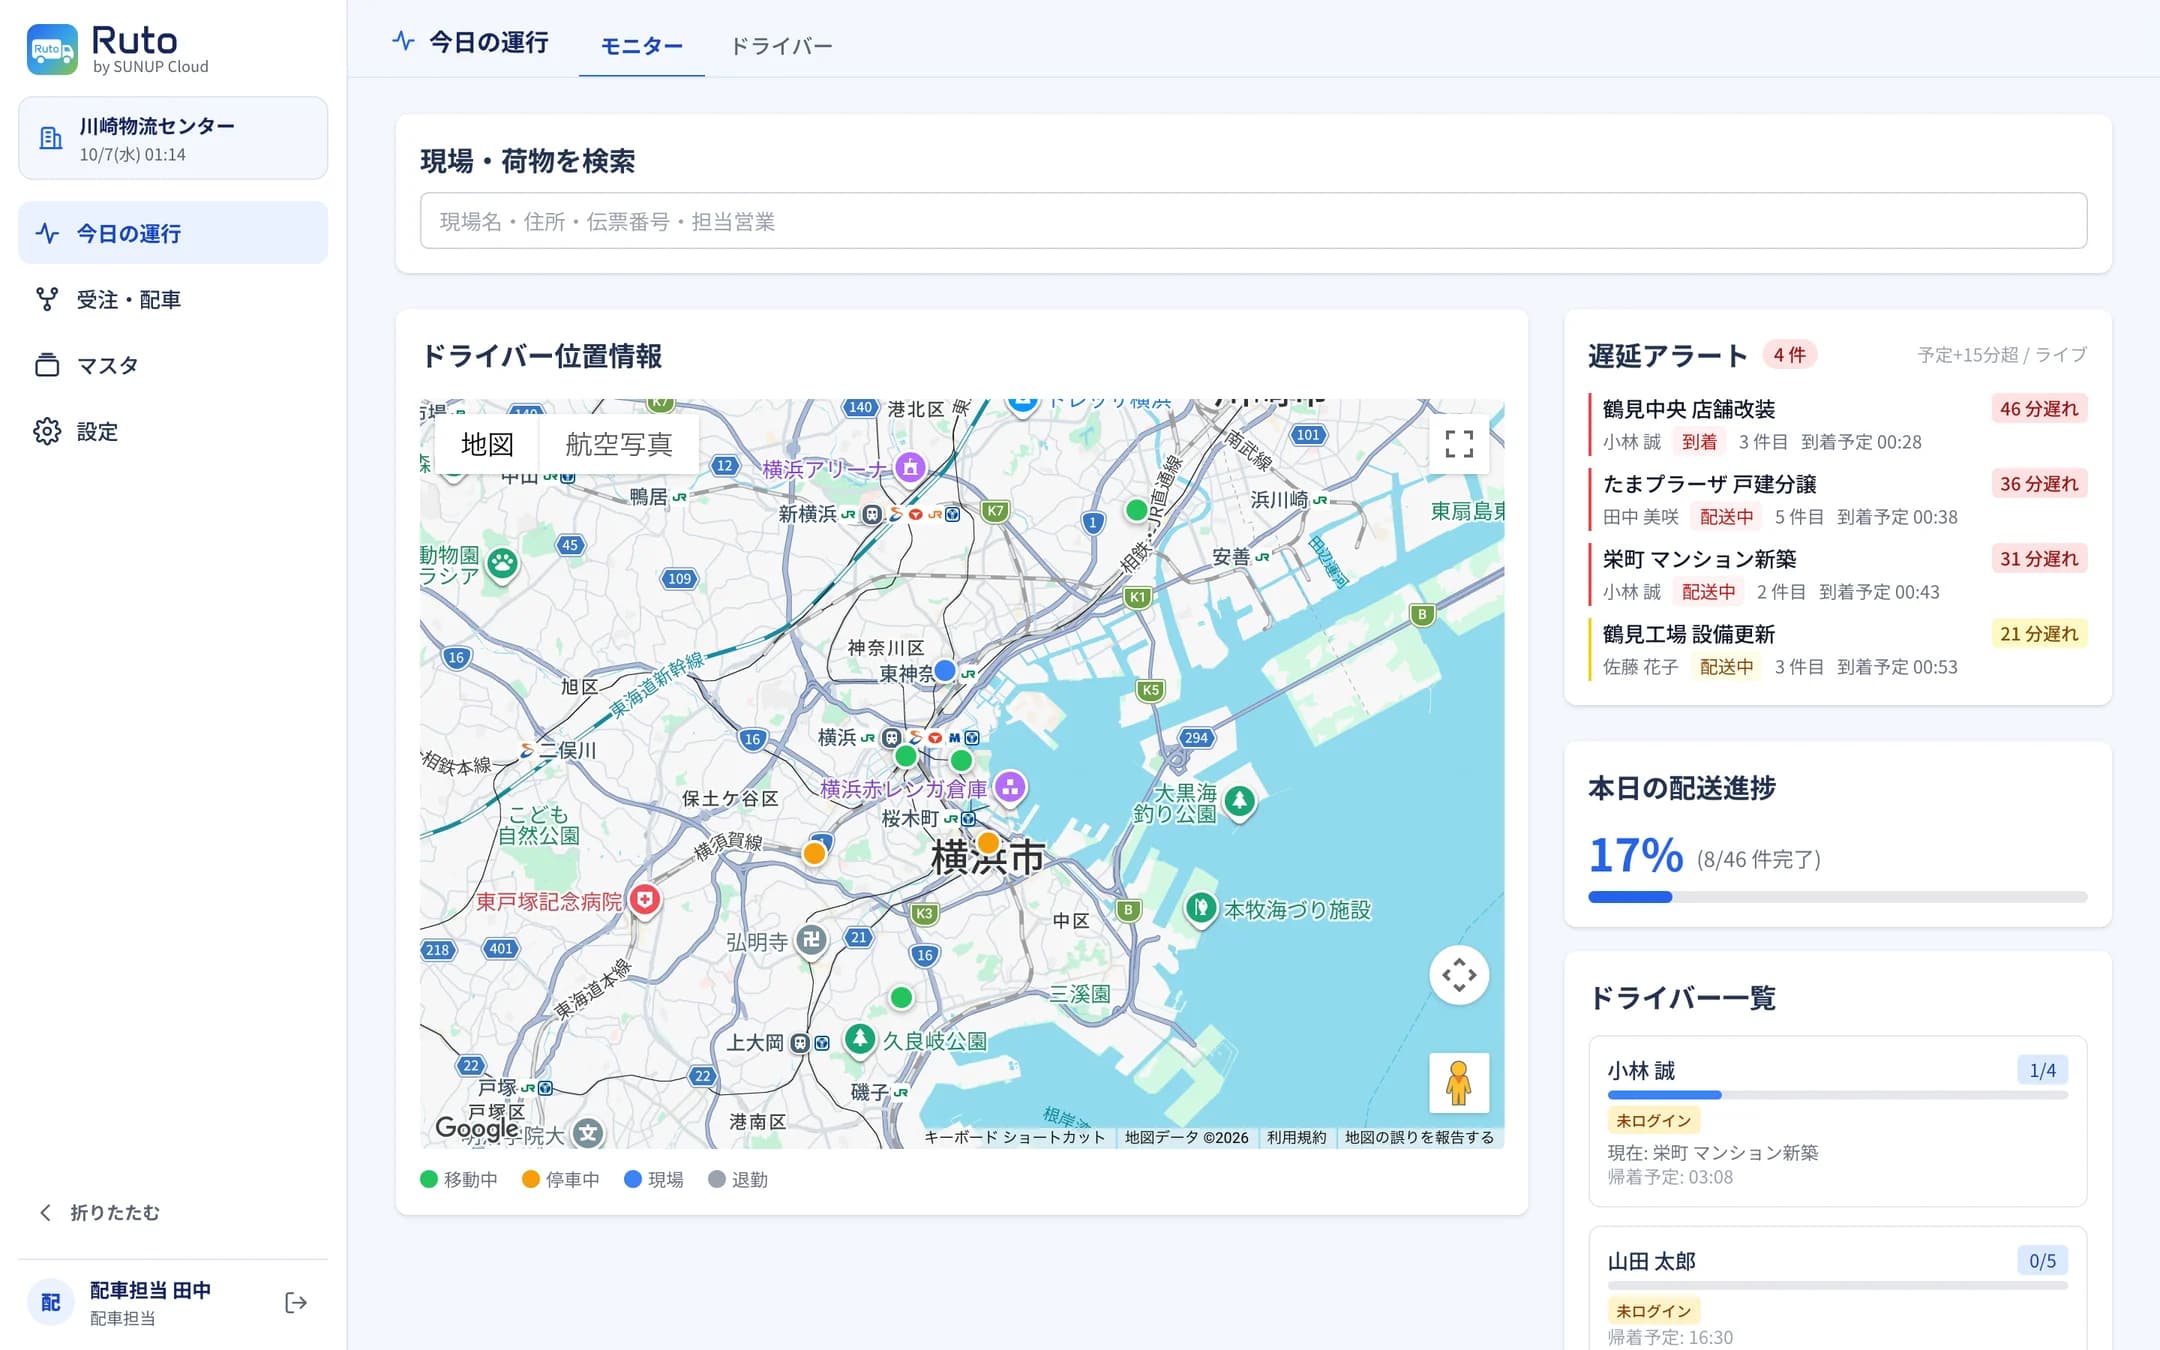This screenshot has height=1350, width=2160.
Task: Click the 46 分遅れ badge
Action: click(2039, 408)
